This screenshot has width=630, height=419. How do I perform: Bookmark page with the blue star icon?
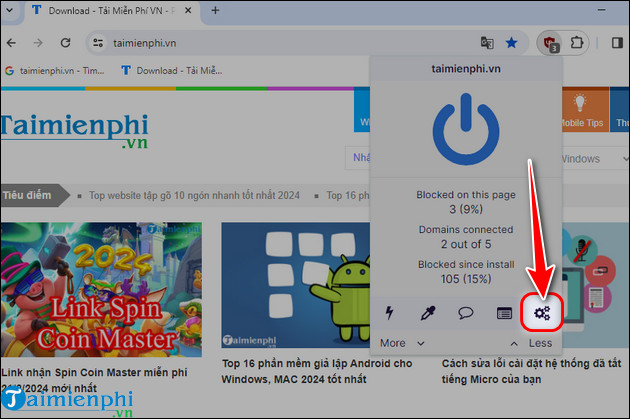click(x=511, y=43)
